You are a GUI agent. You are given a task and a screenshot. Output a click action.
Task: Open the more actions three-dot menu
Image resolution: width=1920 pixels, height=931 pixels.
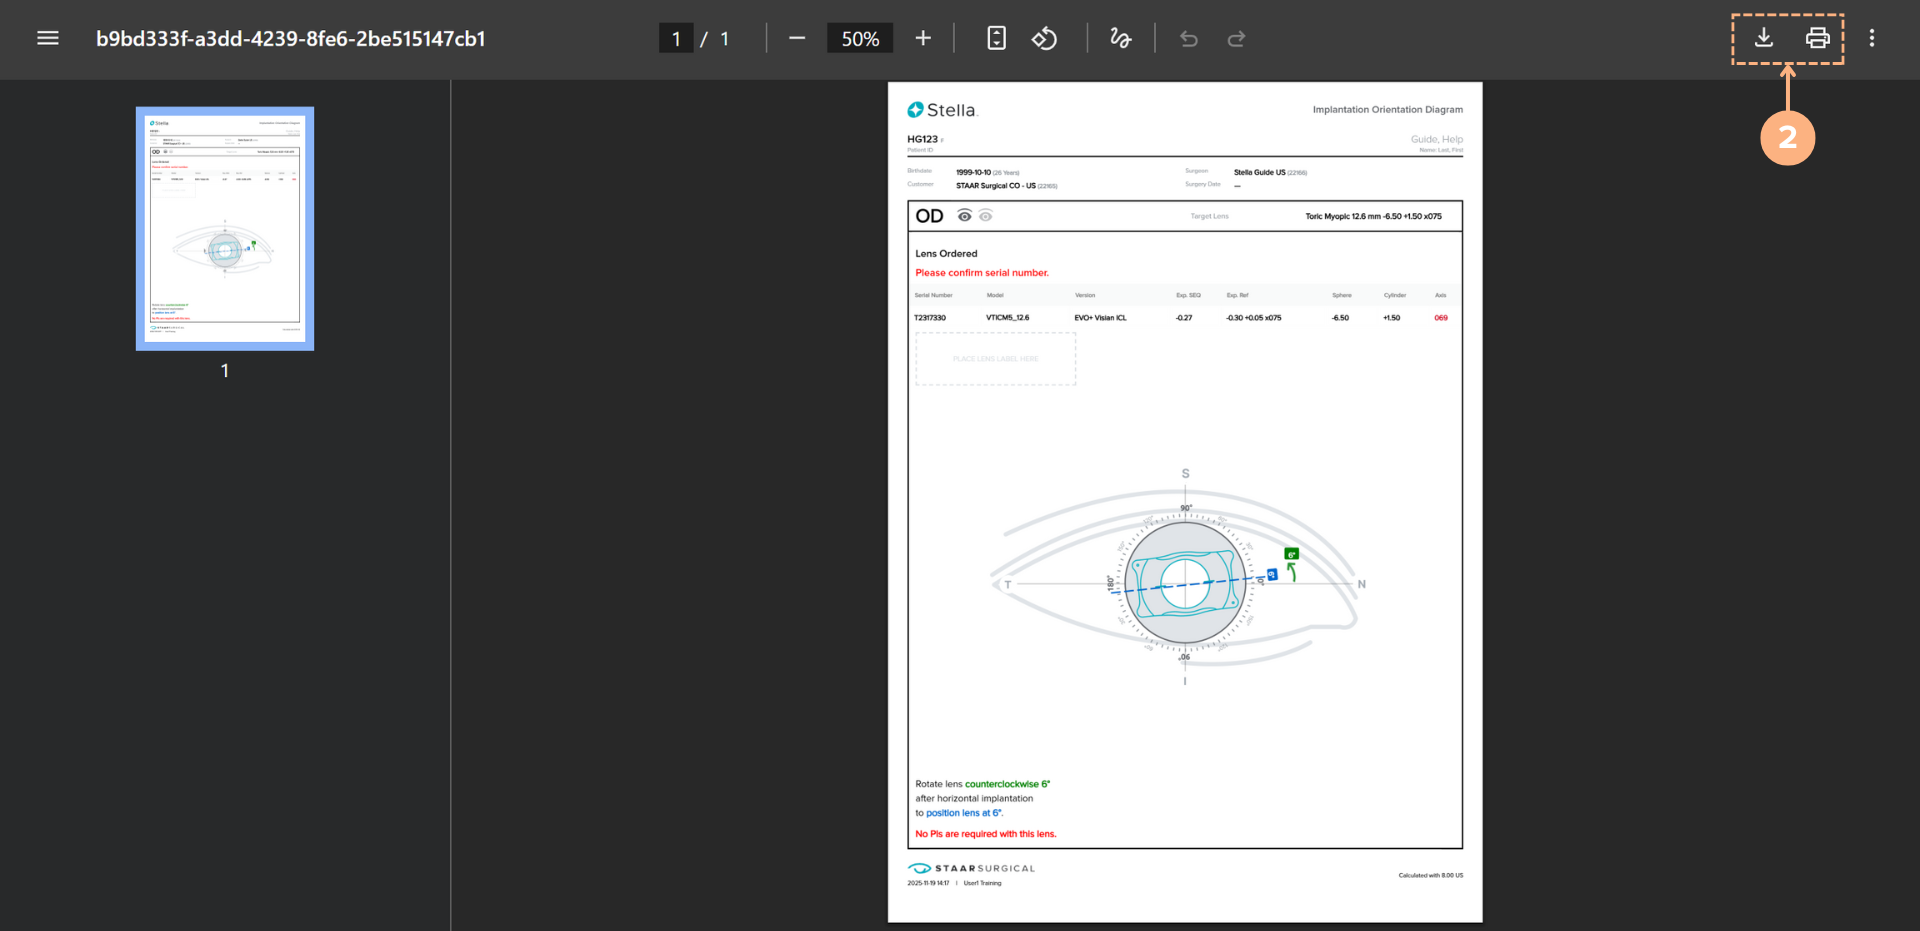click(x=1871, y=38)
